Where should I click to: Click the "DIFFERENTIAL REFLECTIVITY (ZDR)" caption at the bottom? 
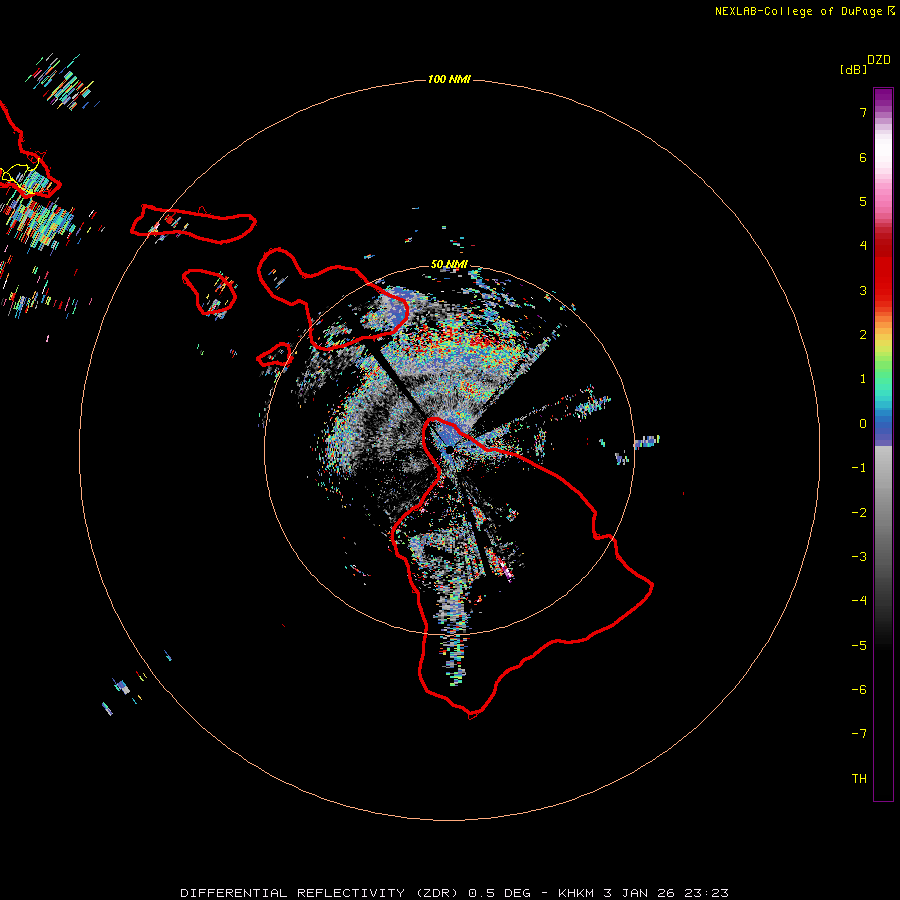(x=319, y=893)
